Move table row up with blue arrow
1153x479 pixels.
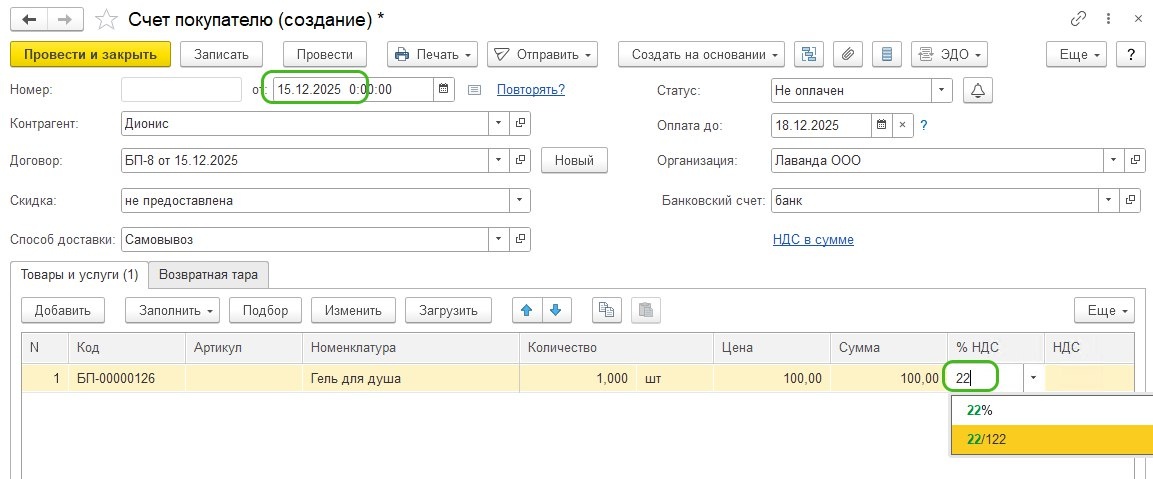tap(526, 311)
